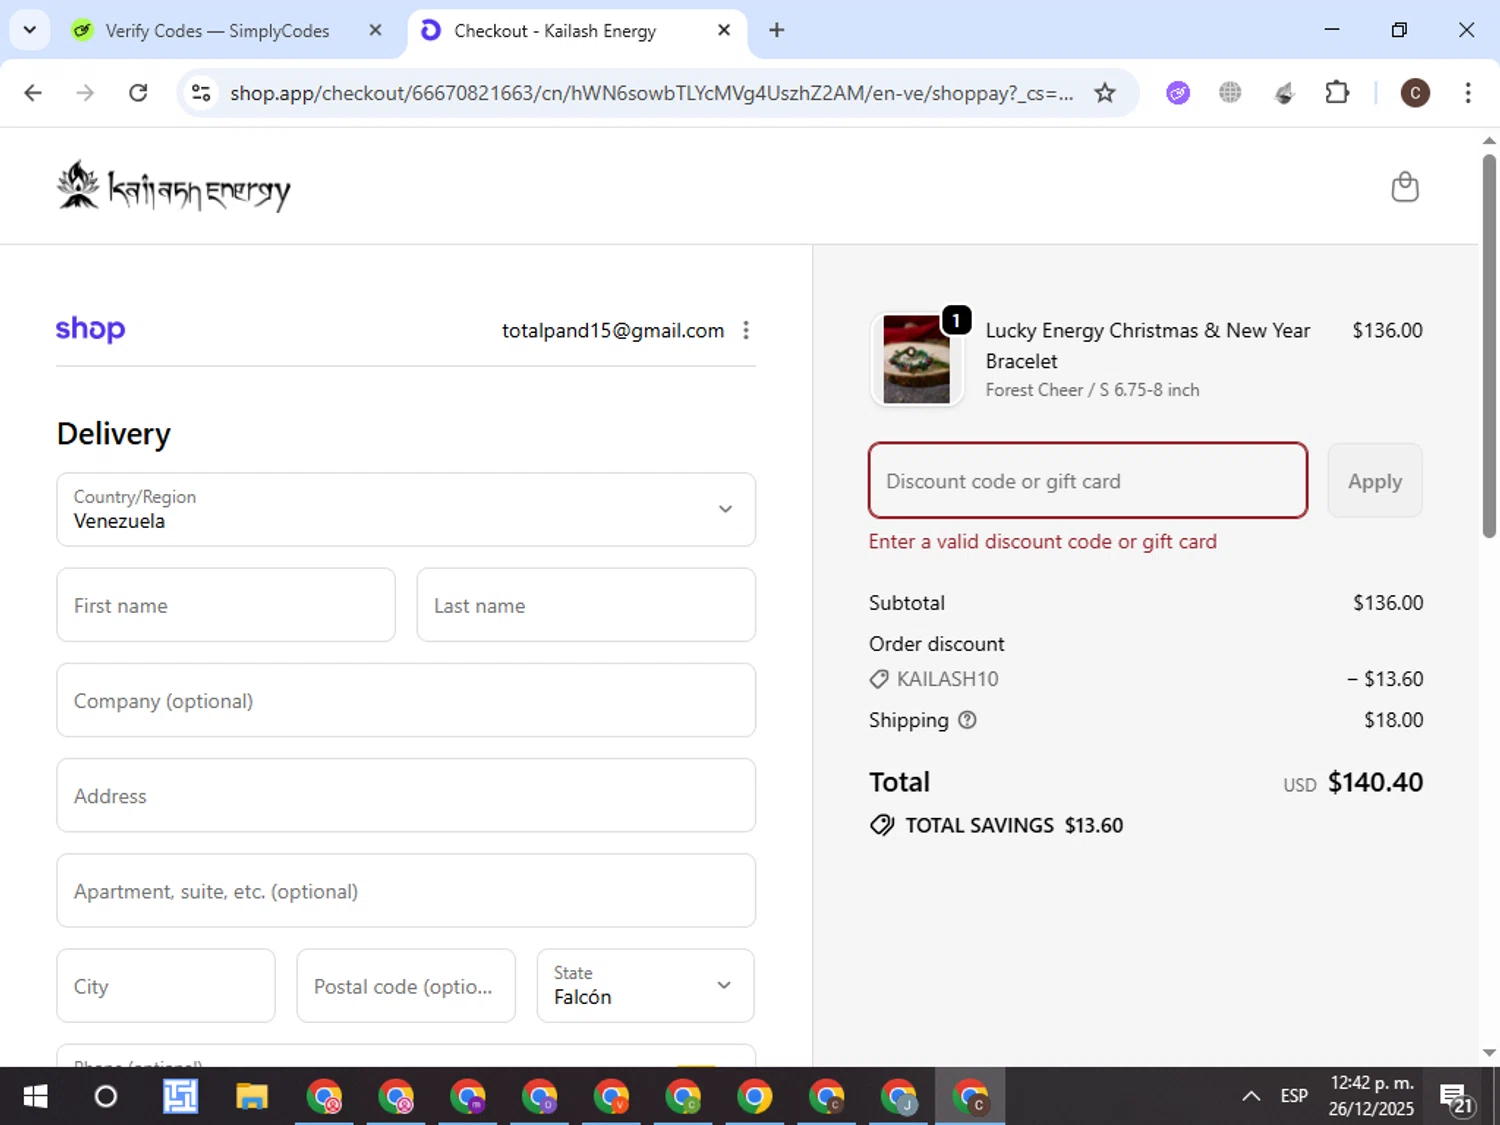Open the Chrome Extensions puzzle icon
This screenshot has width=1500, height=1125.
[x=1337, y=93]
